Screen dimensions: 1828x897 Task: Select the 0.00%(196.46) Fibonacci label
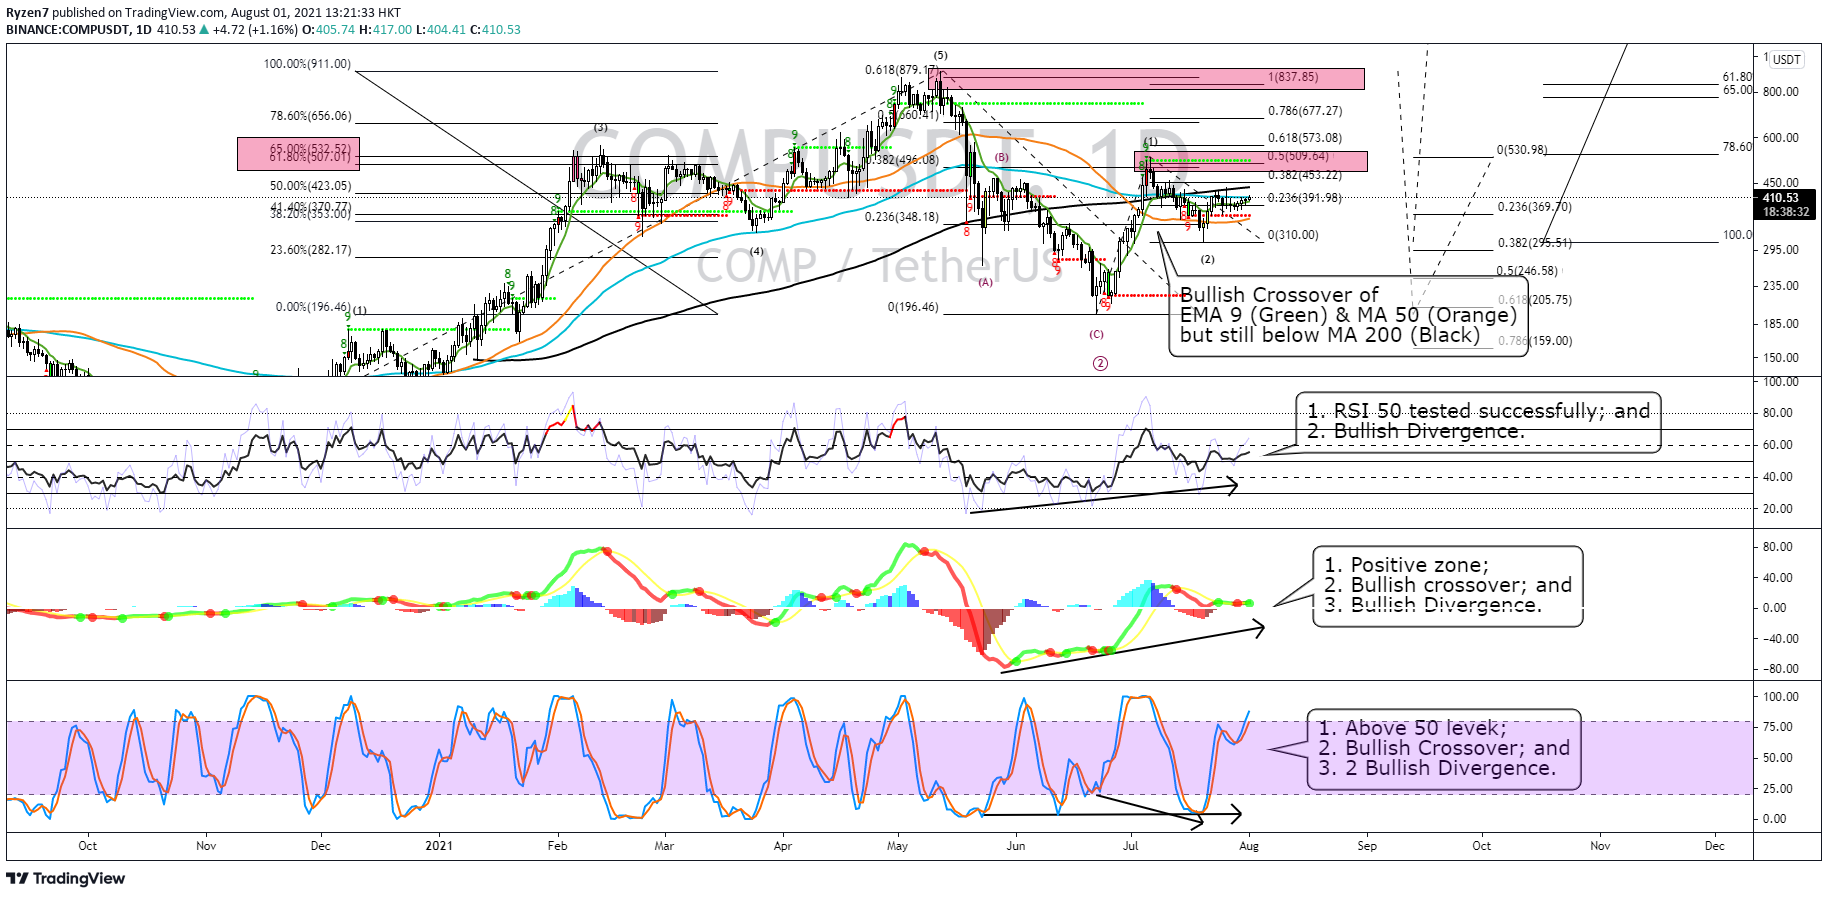click(x=313, y=307)
